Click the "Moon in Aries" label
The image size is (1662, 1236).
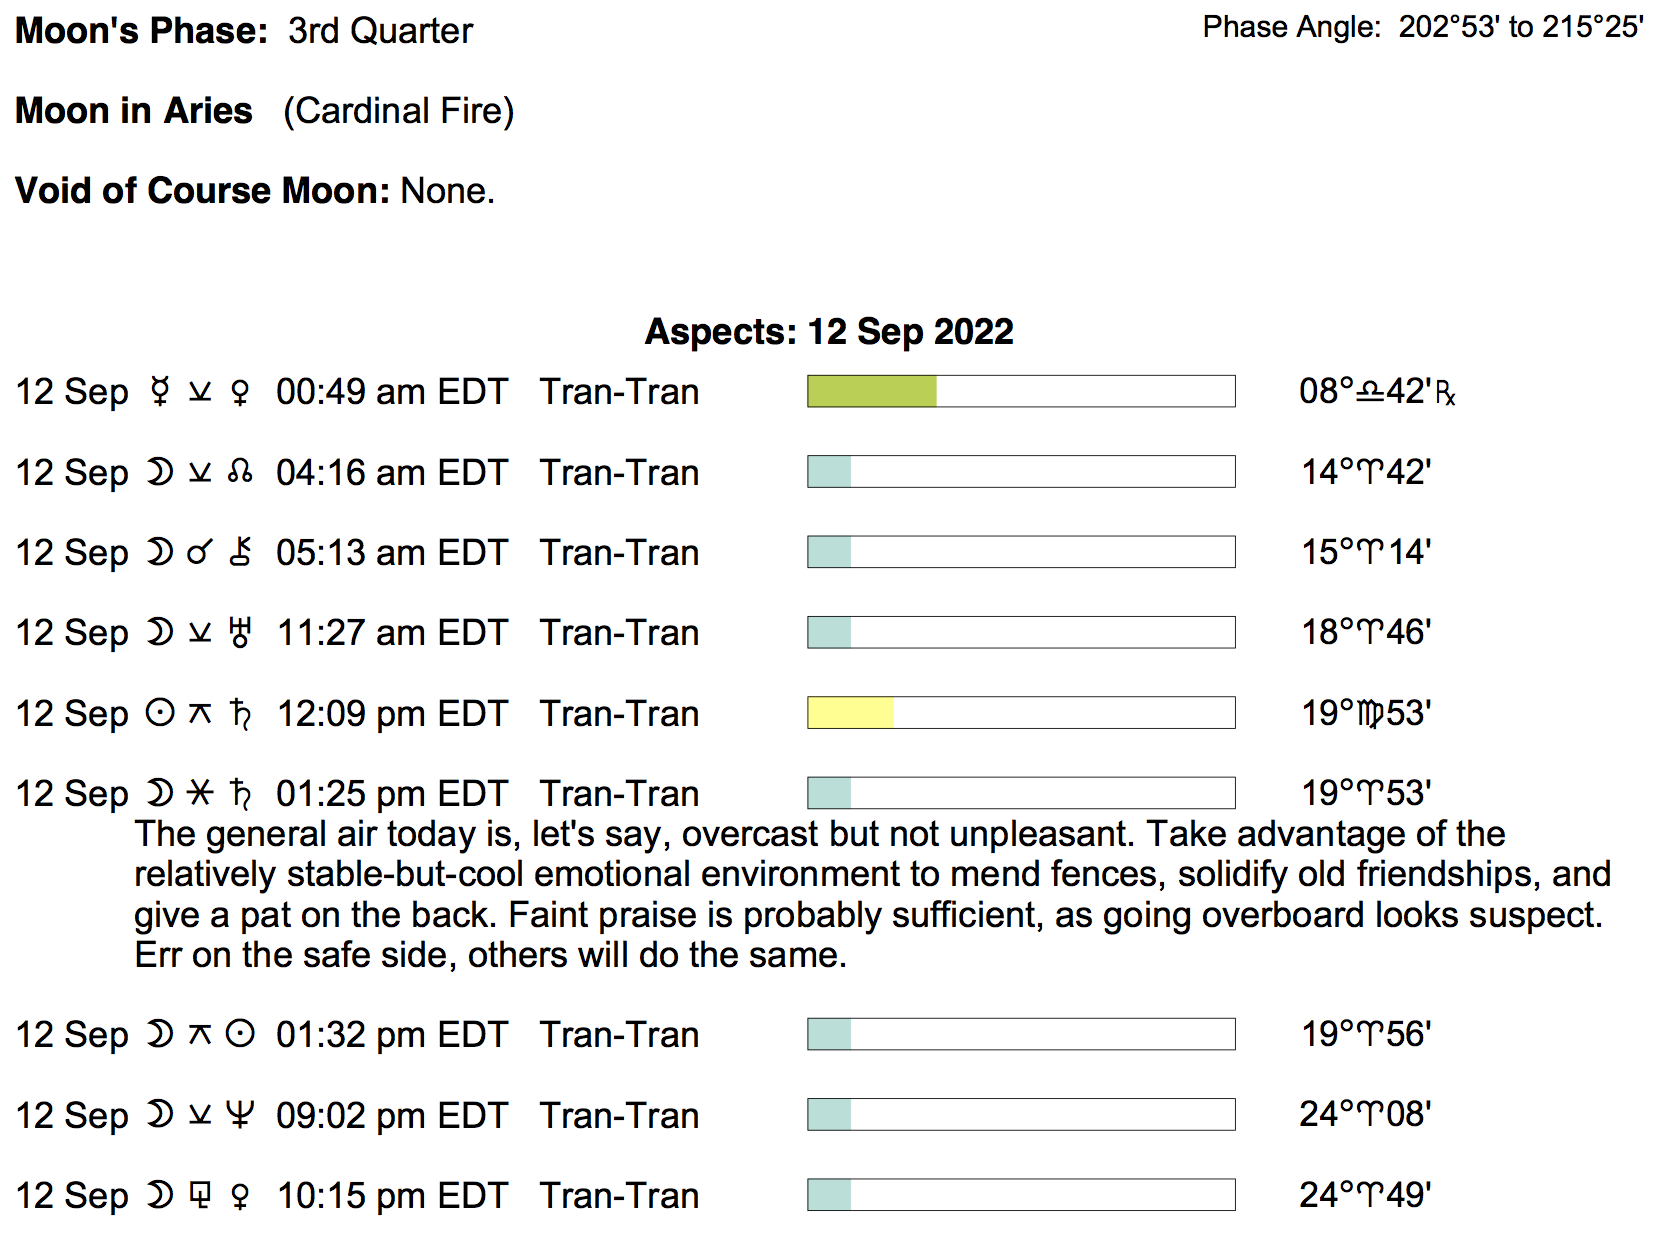pos(134,110)
